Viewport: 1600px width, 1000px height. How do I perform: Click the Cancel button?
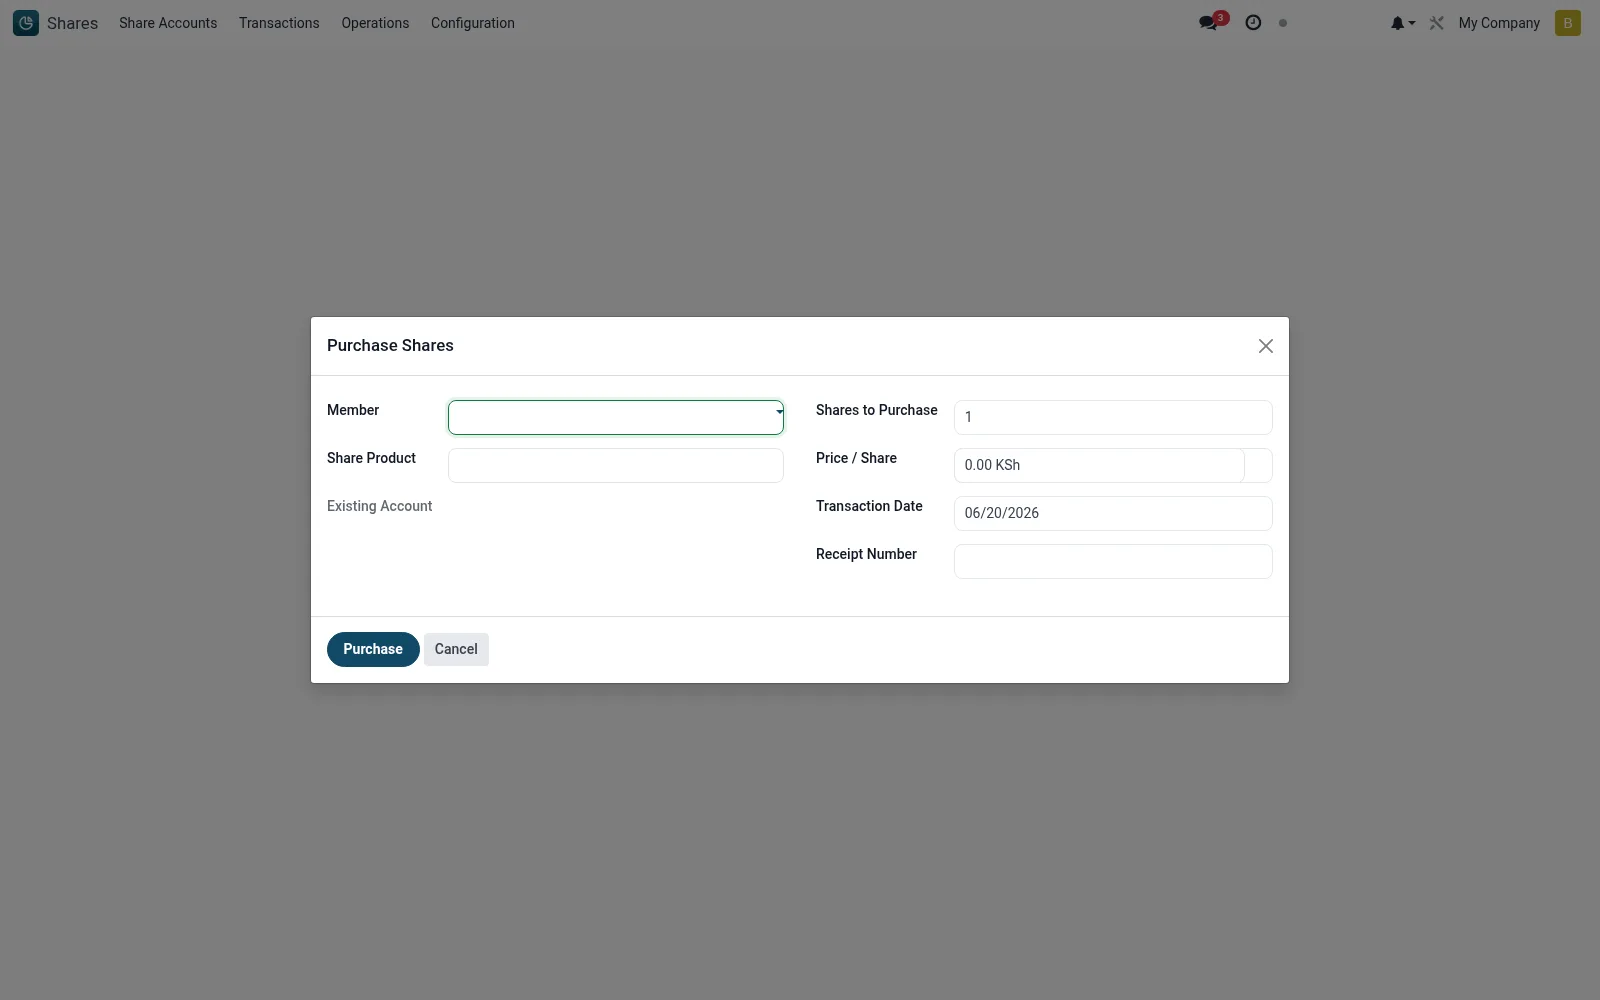(x=456, y=649)
